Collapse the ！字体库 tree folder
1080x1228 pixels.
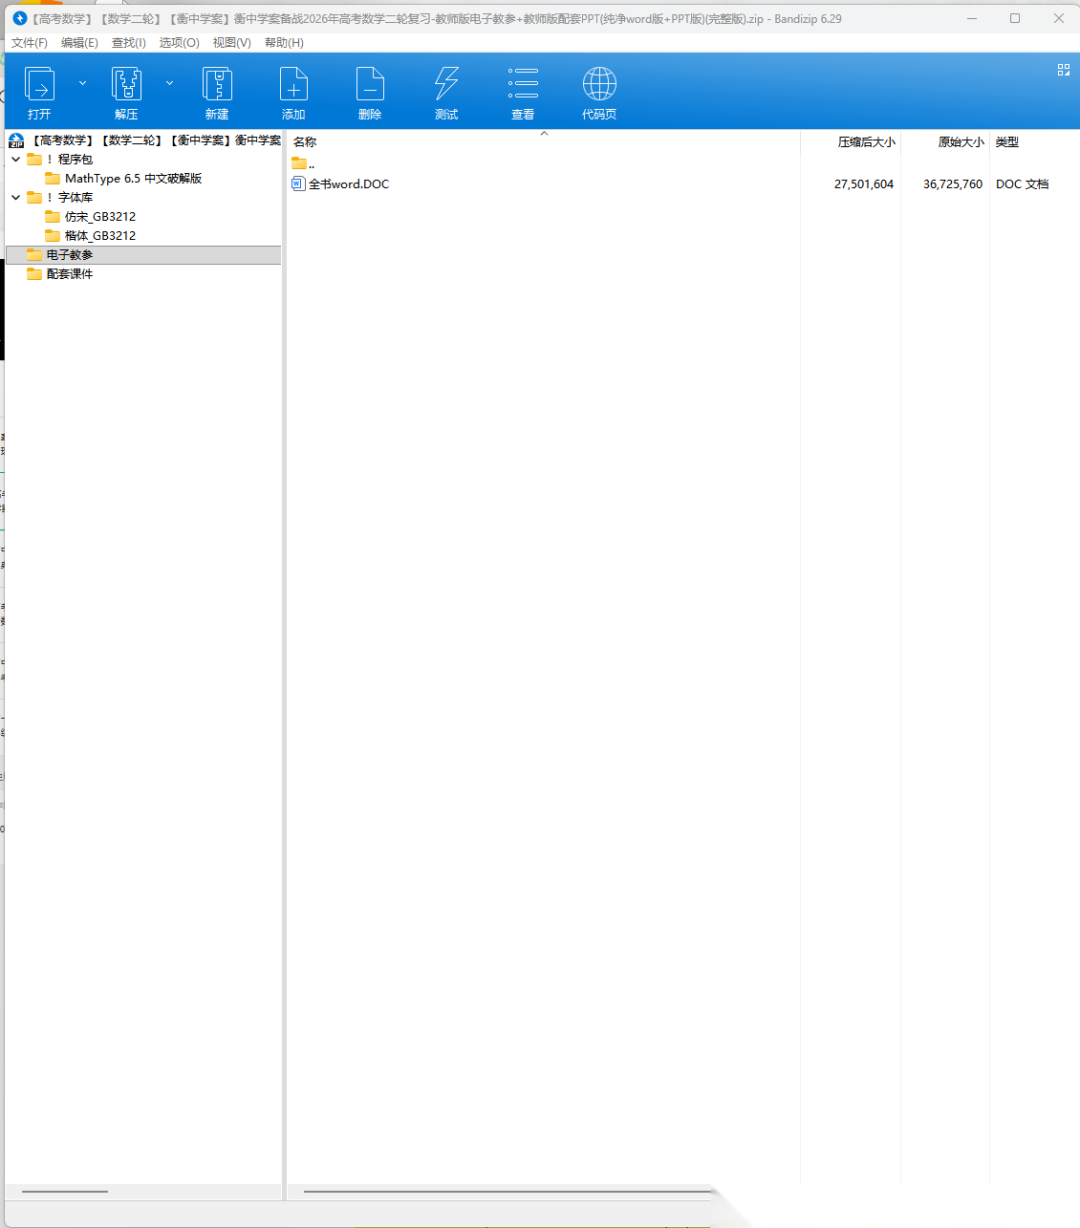pyautogui.click(x=16, y=198)
